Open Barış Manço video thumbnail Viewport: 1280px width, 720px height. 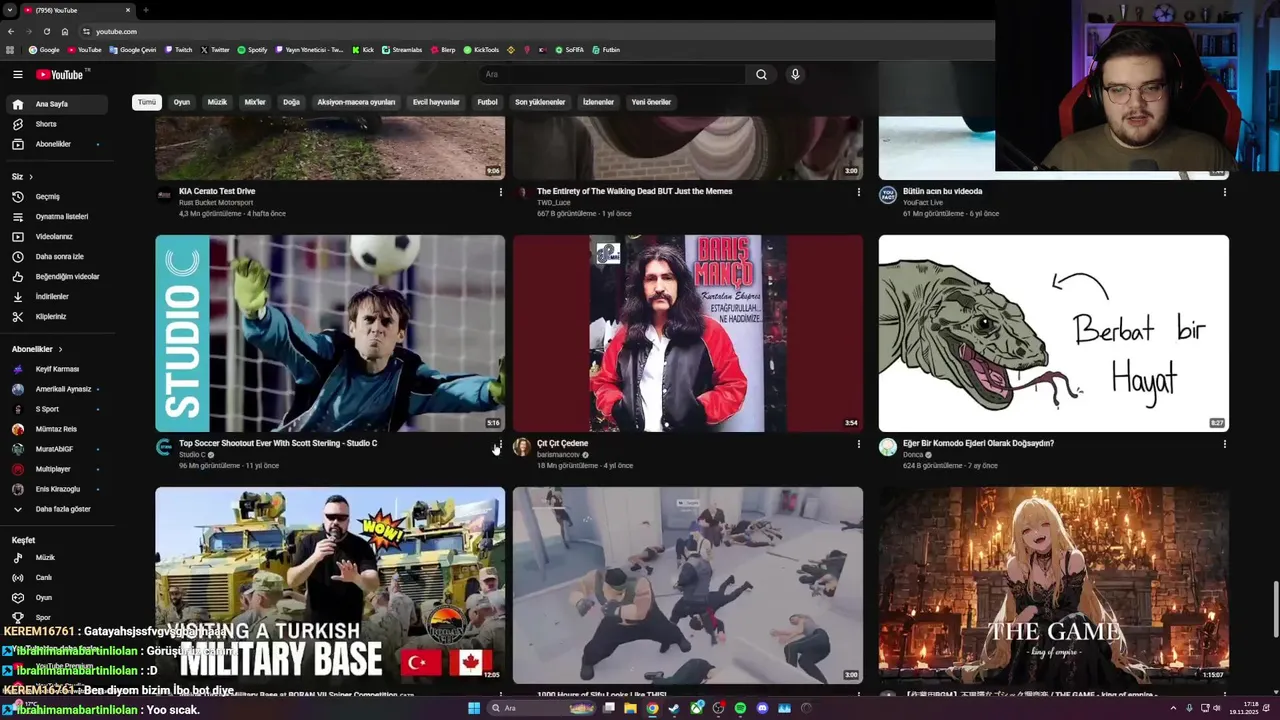point(688,333)
